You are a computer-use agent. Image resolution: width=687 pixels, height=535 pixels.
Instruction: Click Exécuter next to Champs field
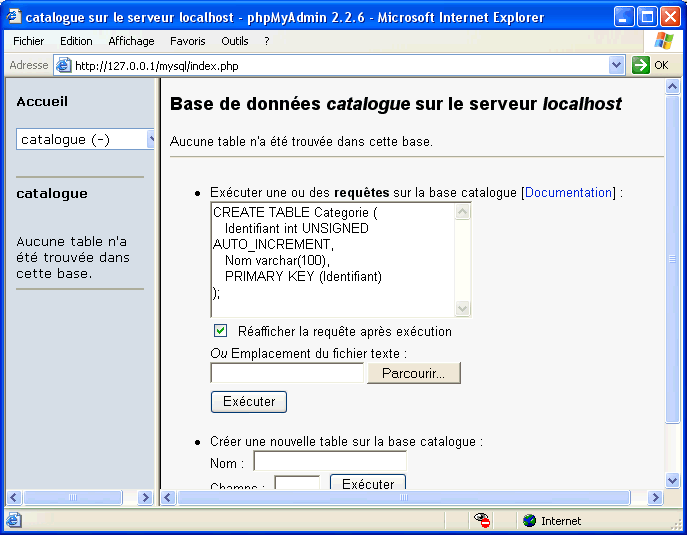click(x=368, y=482)
